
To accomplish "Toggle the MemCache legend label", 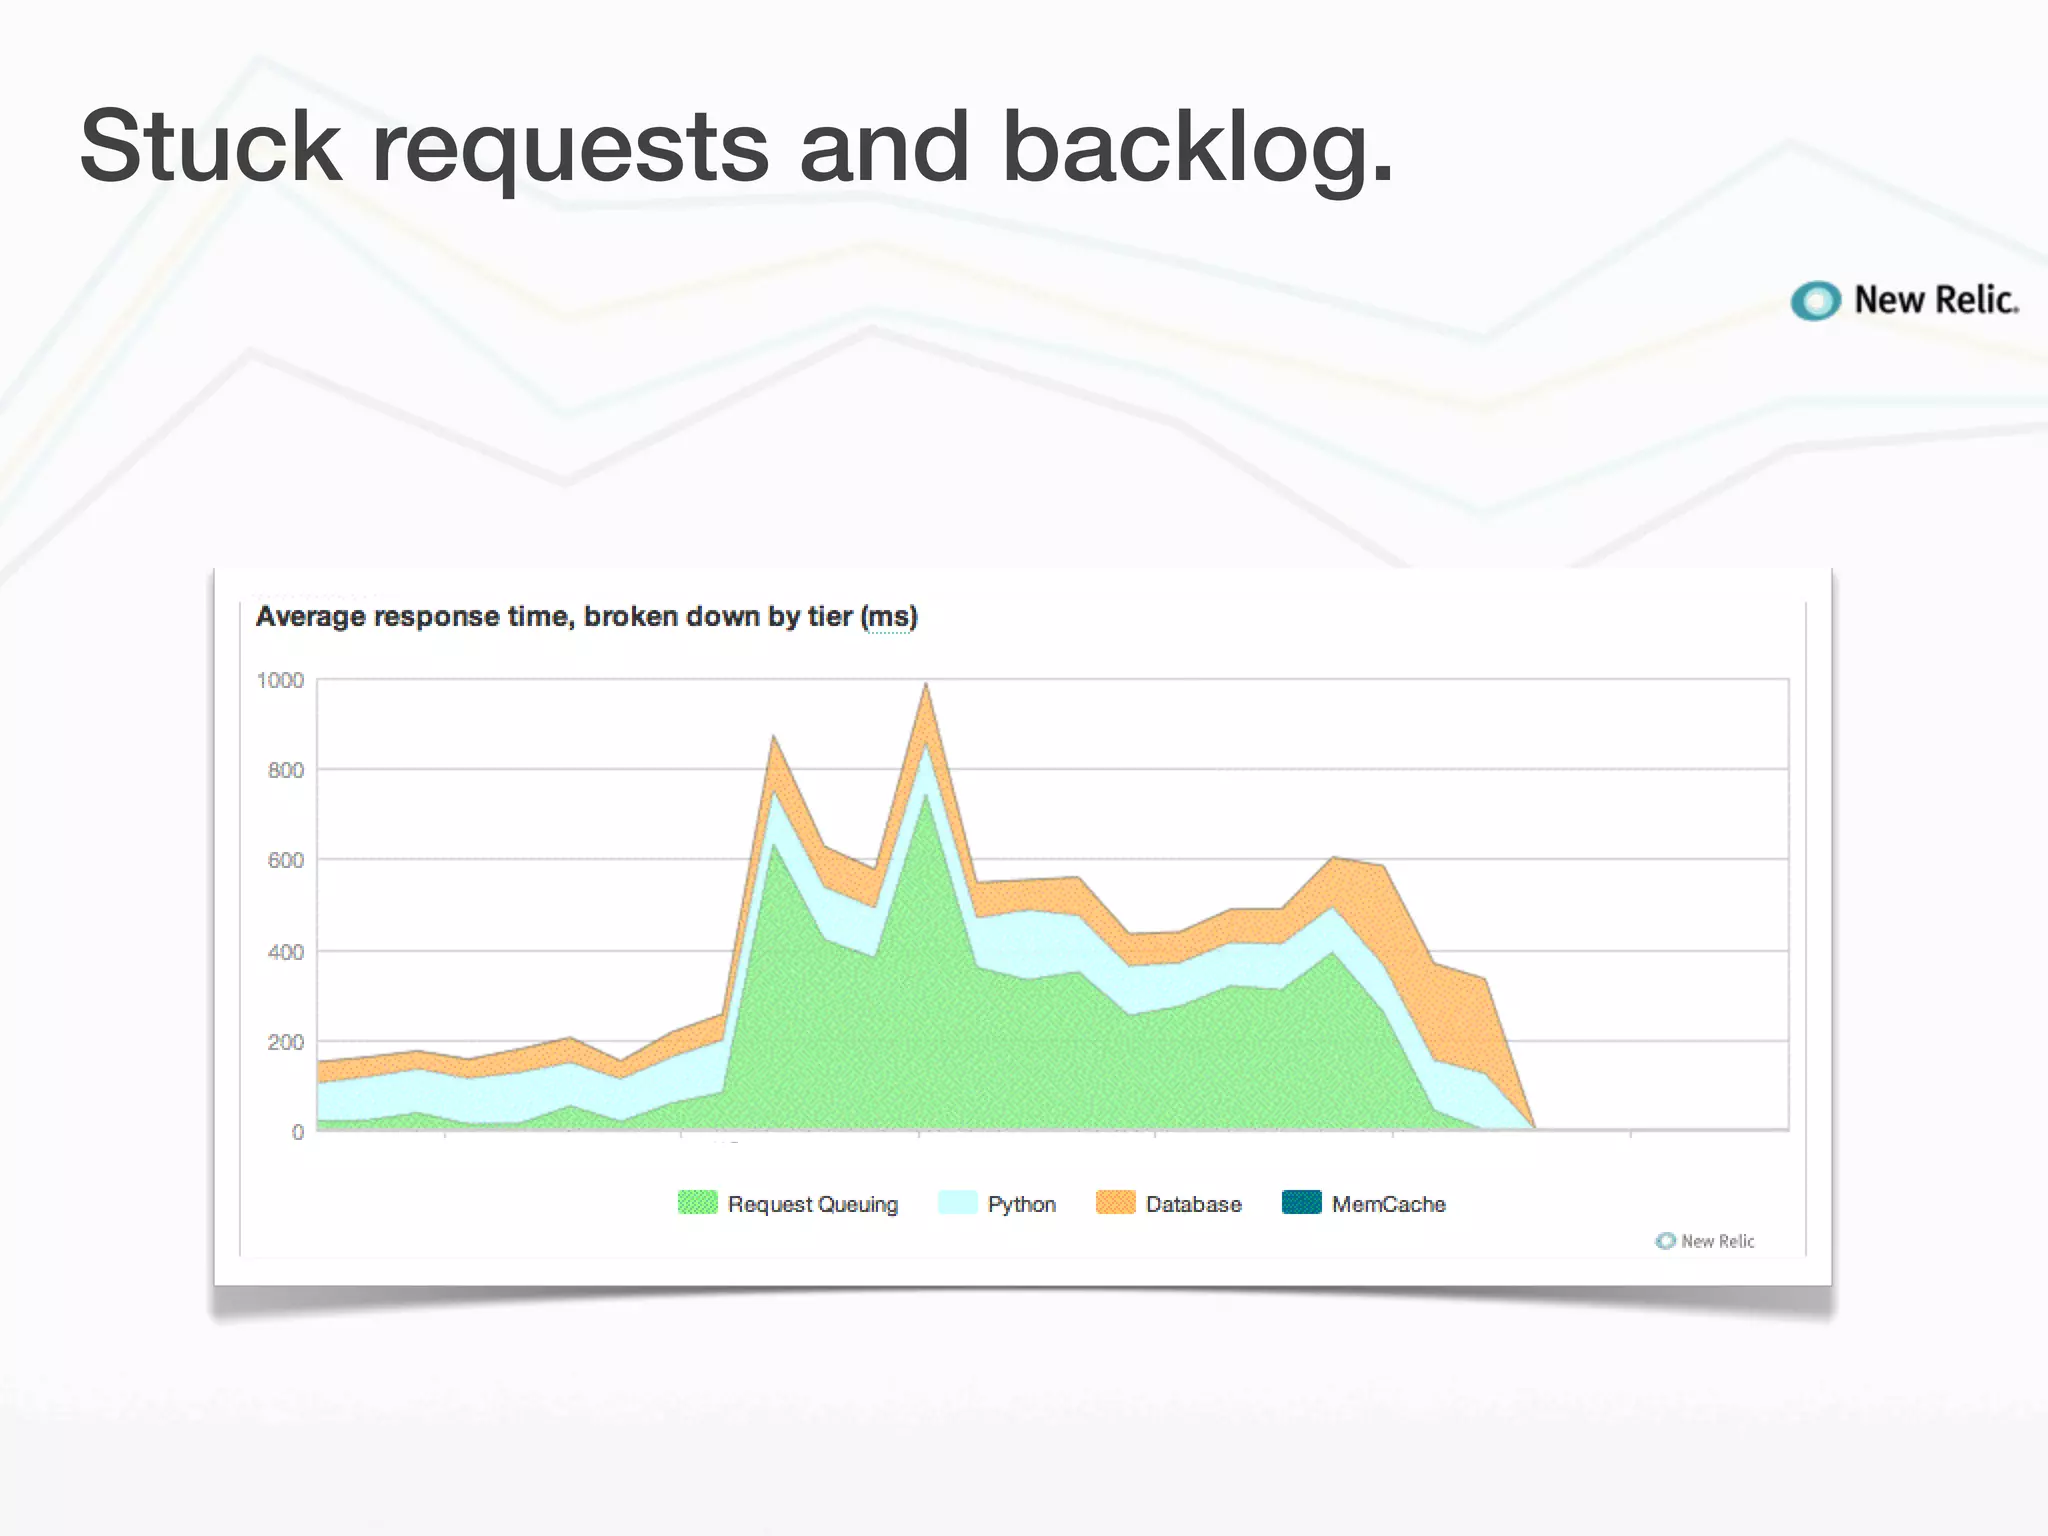I will (x=1388, y=1204).
